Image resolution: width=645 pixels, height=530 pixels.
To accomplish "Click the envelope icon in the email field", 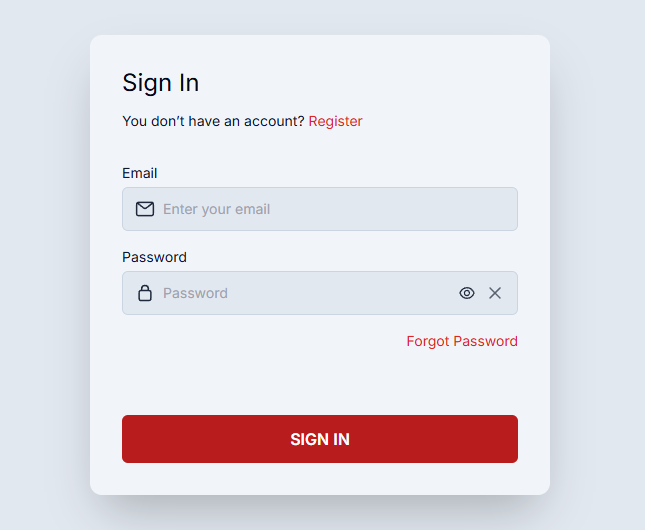I will click(145, 209).
